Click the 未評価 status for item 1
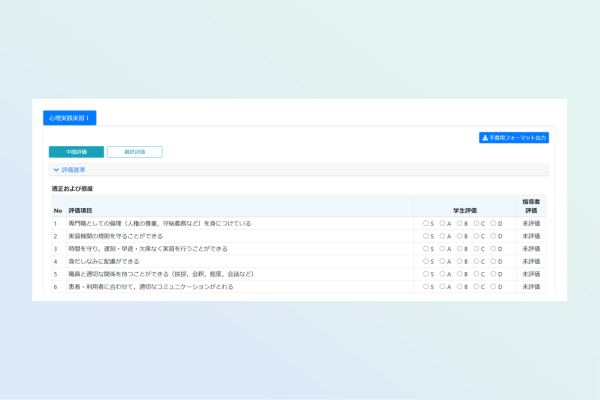The width and height of the screenshot is (600, 400). pyautogui.click(x=530, y=223)
